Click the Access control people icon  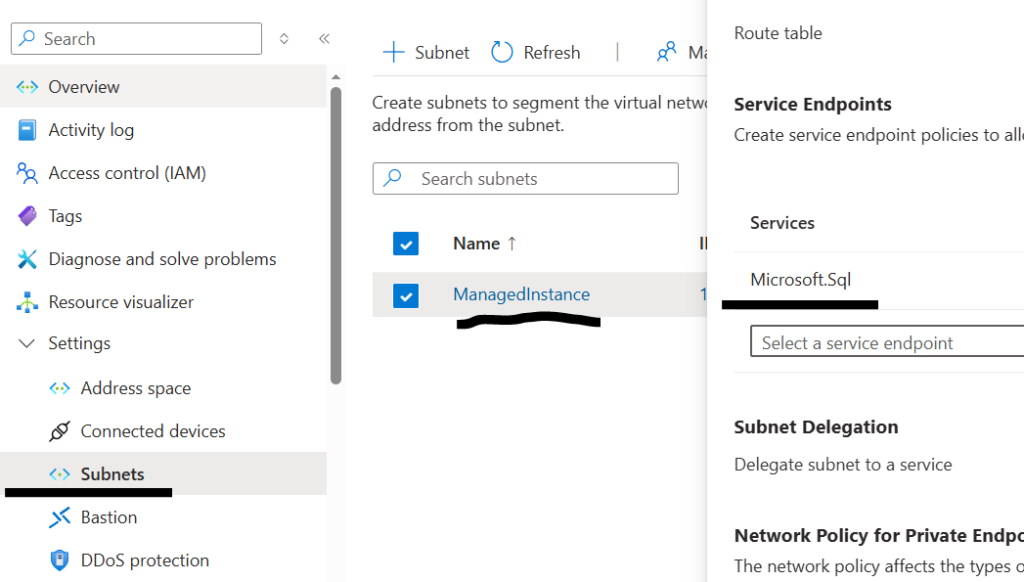point(27,173)
